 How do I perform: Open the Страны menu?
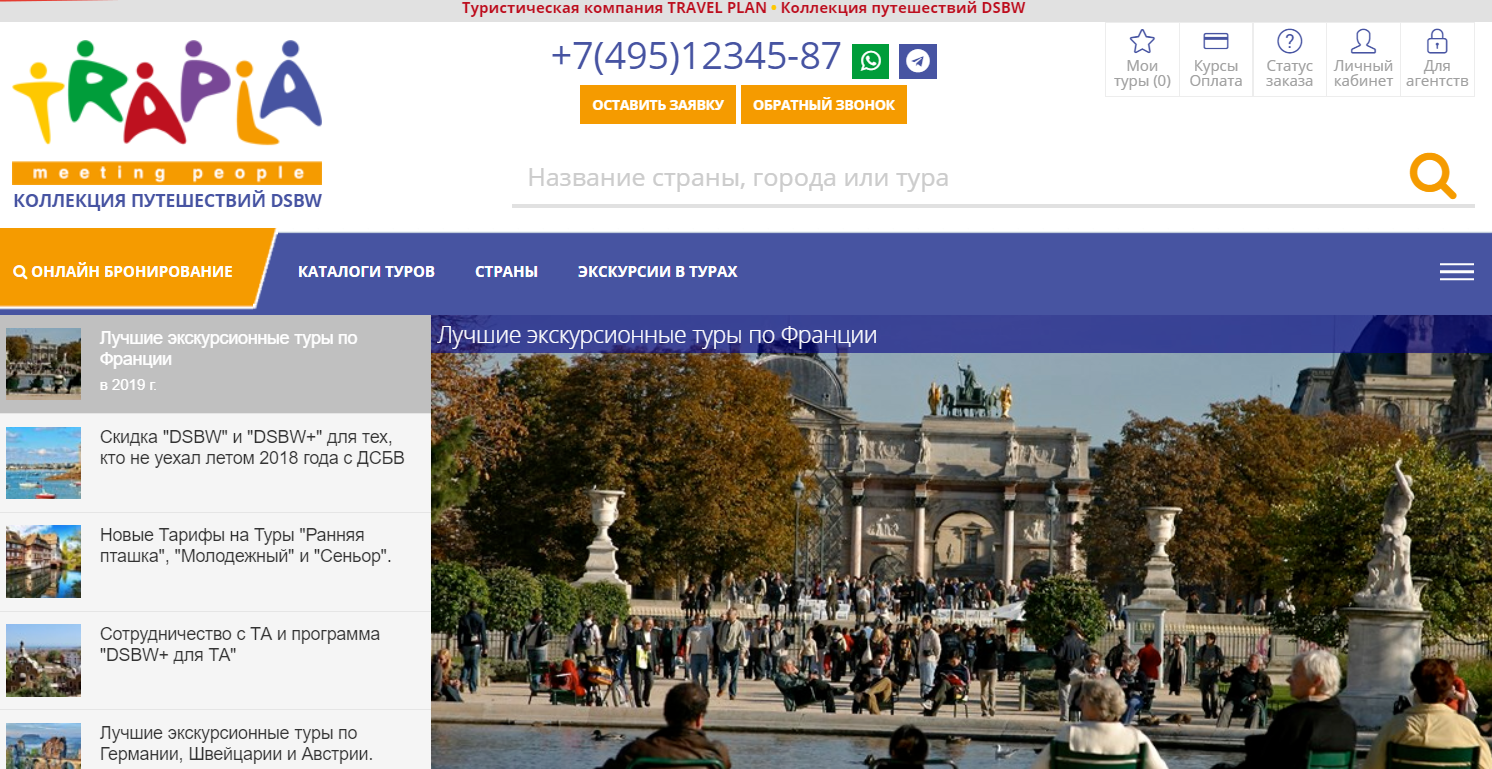pyautogui.click(x=506, y=272)
